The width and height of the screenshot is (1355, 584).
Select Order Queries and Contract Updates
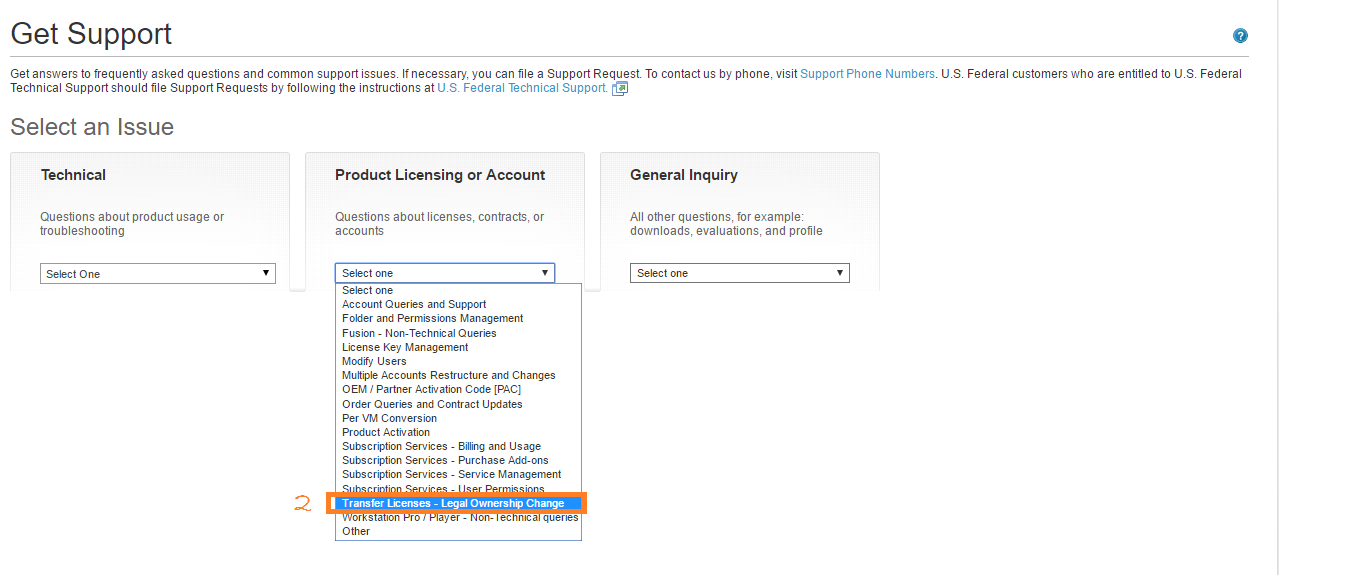pos(431,404)
